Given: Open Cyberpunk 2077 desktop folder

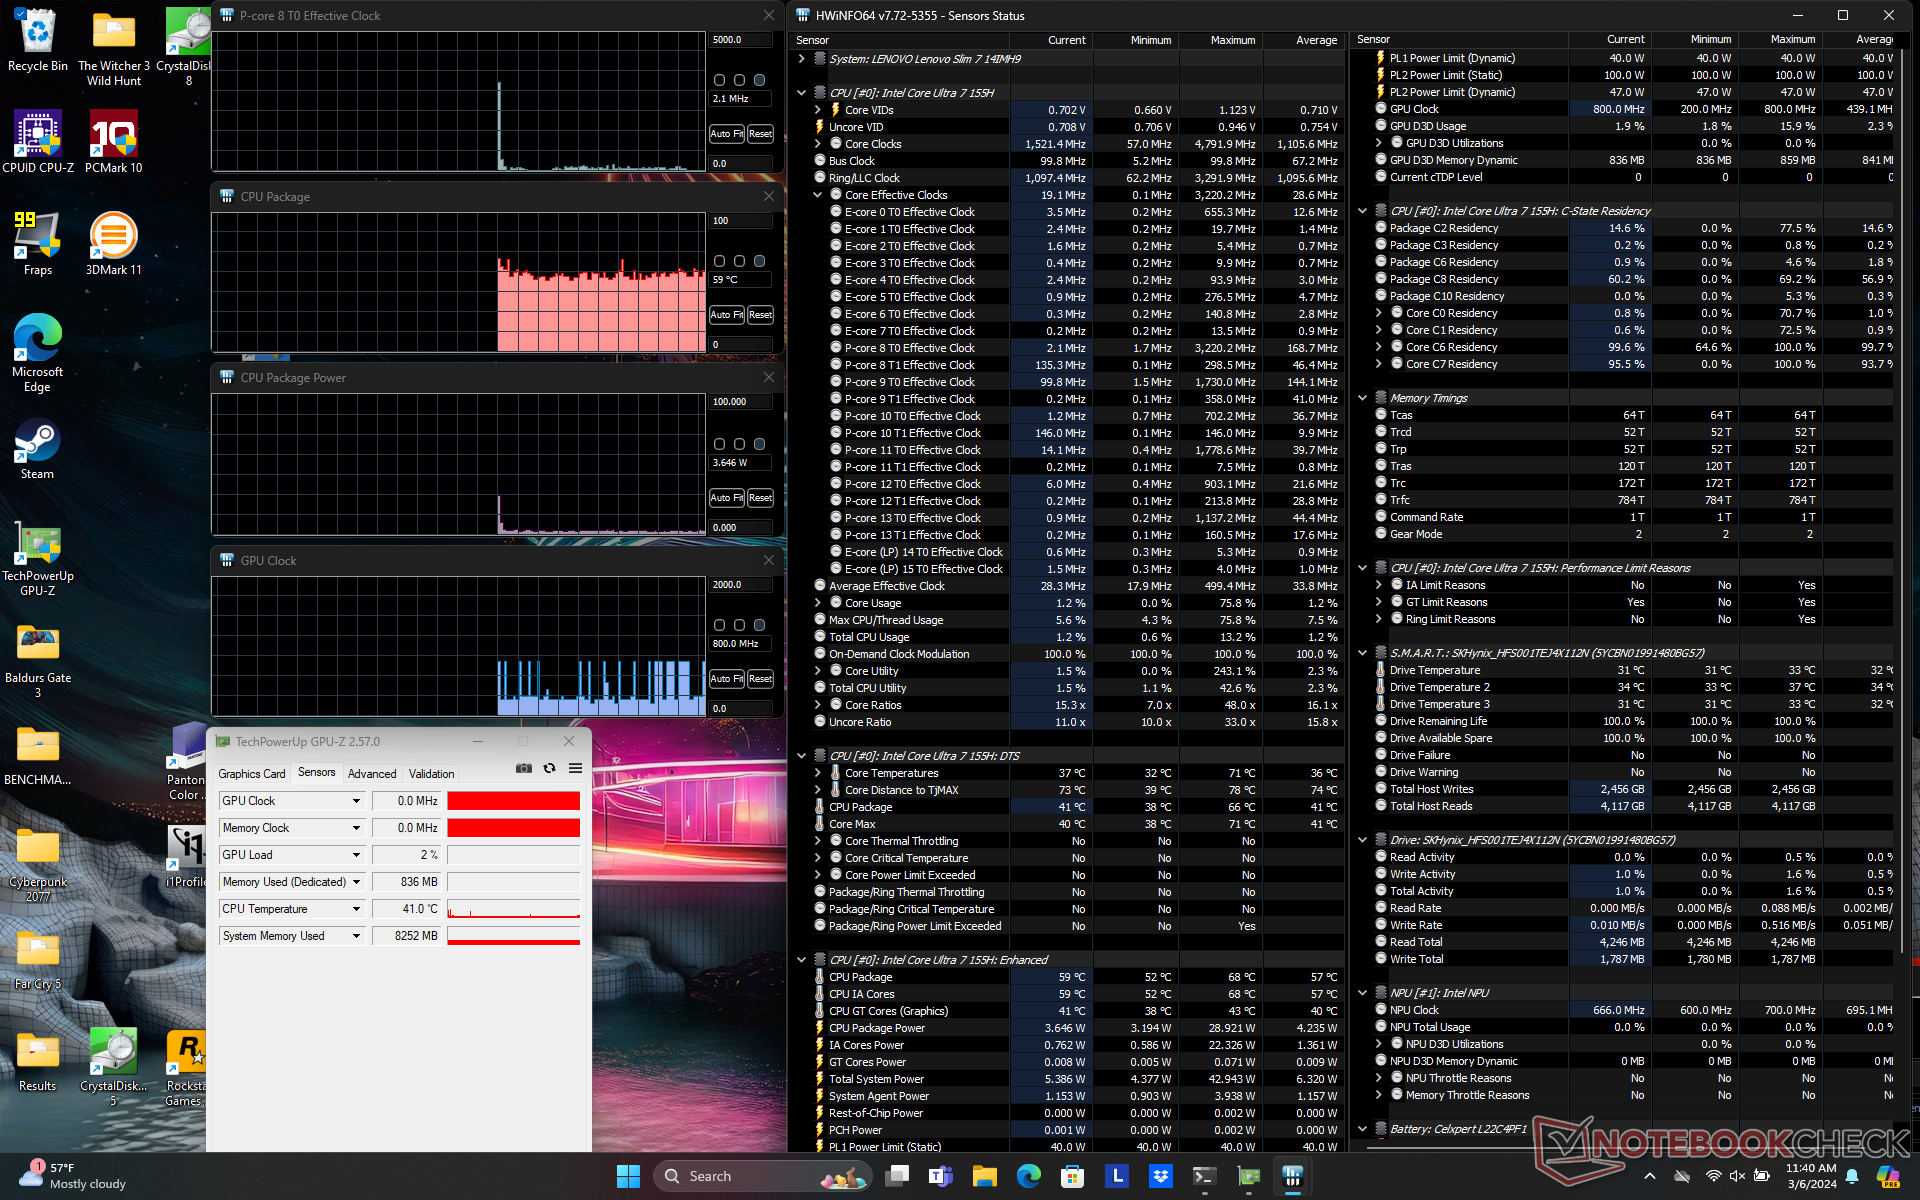Looking at the screenshot, I should (38, 863).
